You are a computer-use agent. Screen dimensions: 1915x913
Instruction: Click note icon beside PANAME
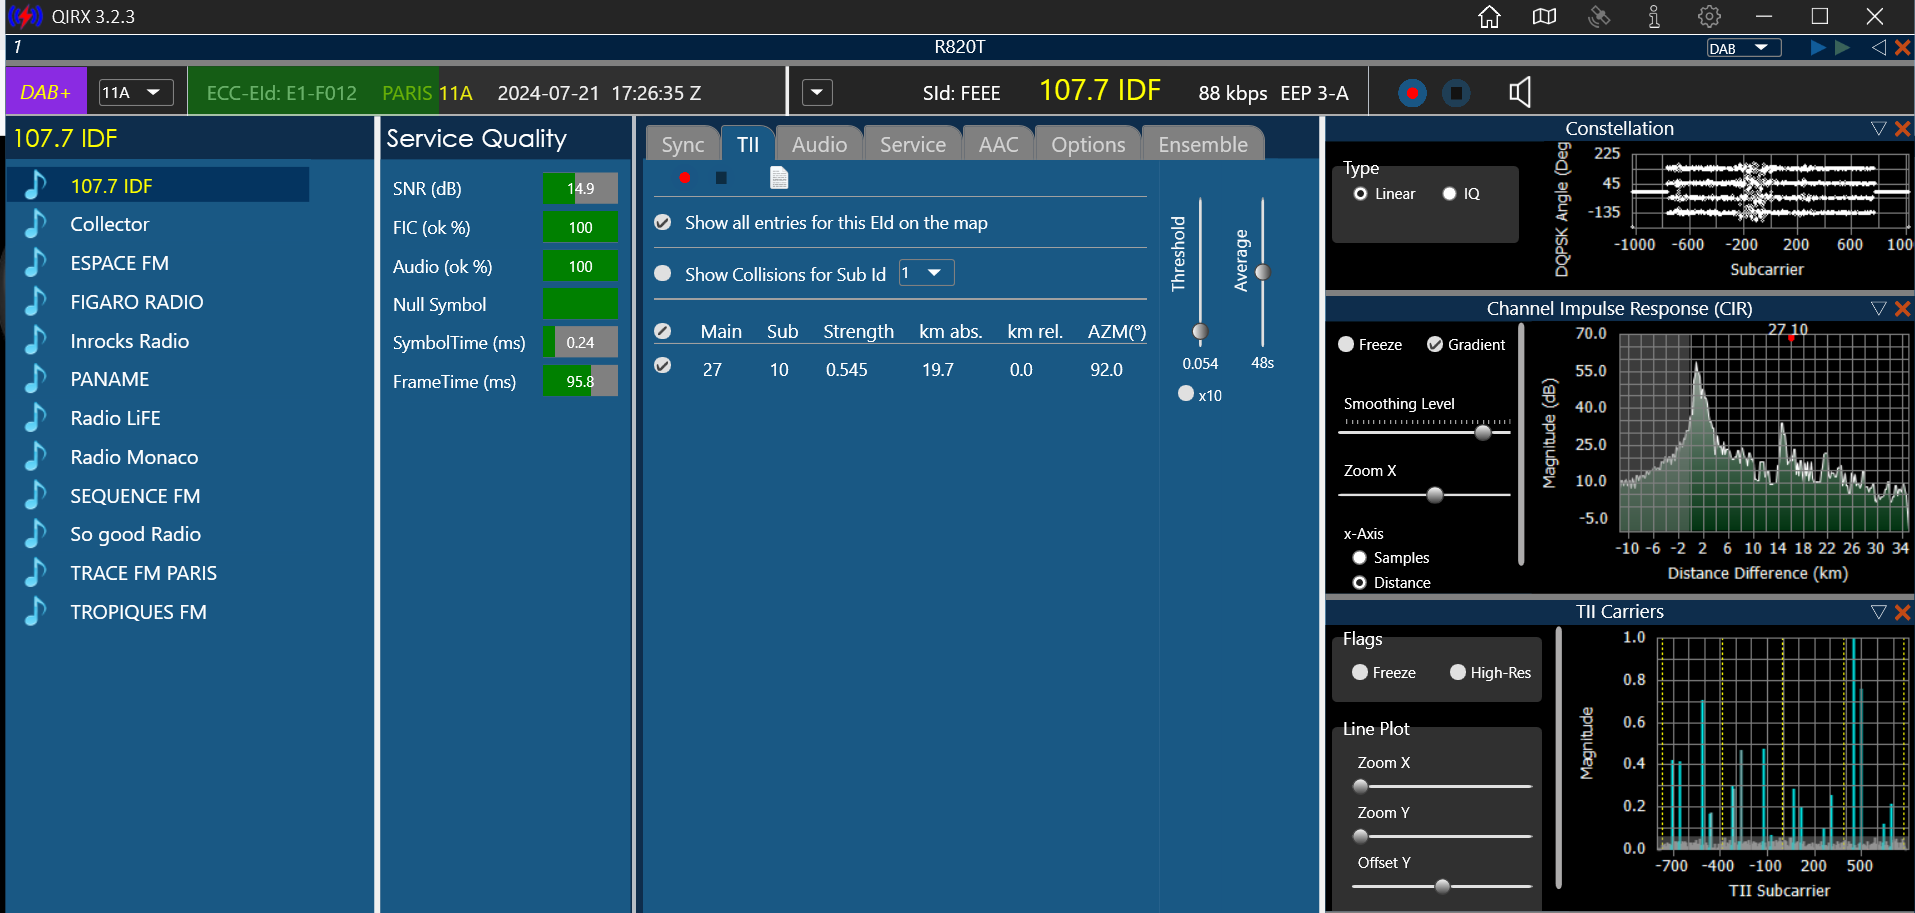36,379
